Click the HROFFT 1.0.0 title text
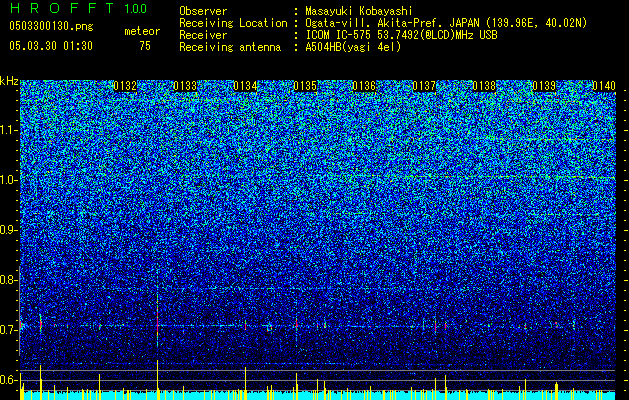The image size is (629, 400). pos(79,8)
